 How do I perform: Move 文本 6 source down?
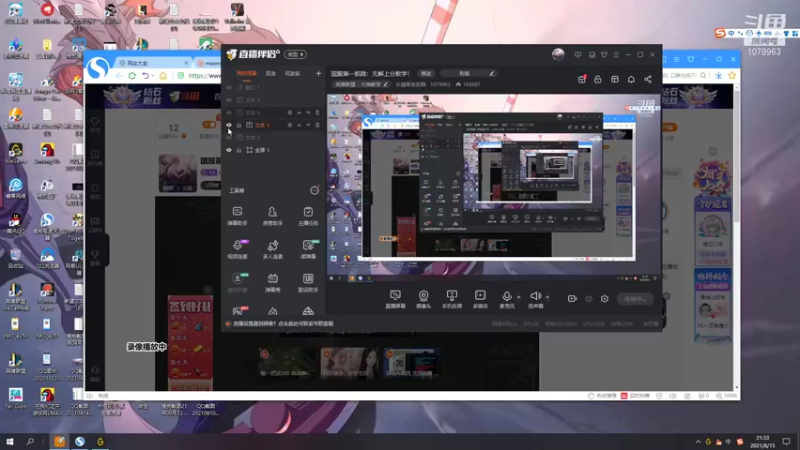308,112
